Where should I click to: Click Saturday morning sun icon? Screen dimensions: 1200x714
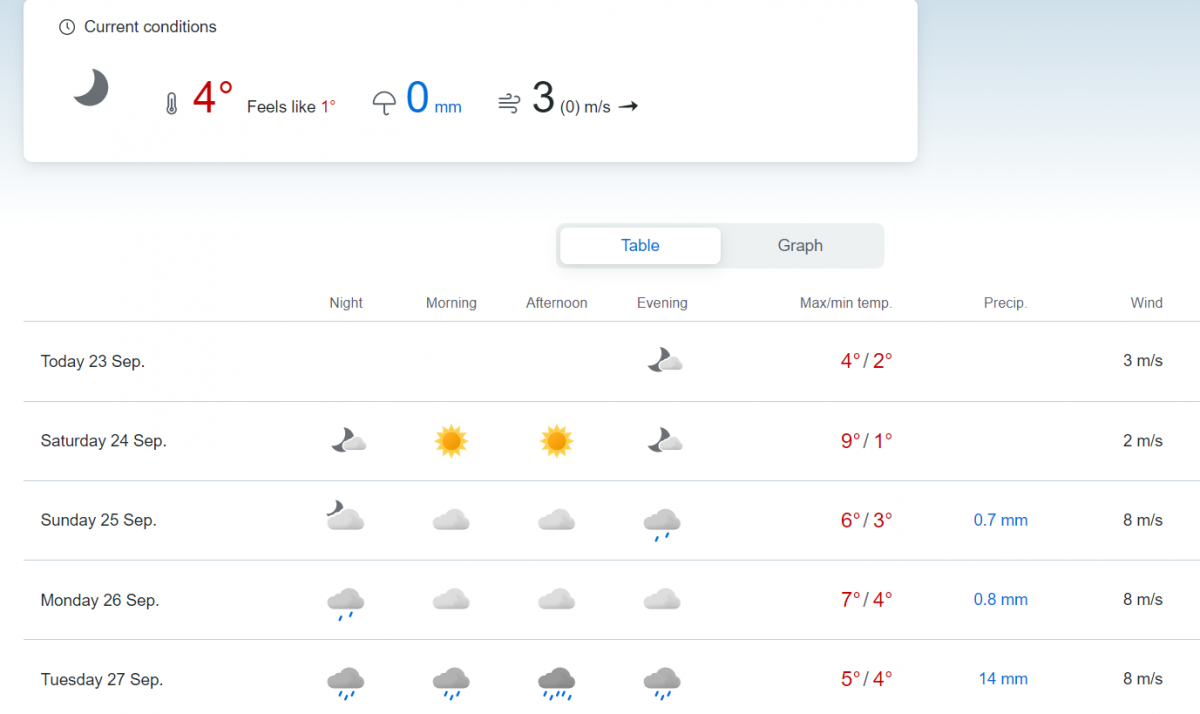click(451, 441)
